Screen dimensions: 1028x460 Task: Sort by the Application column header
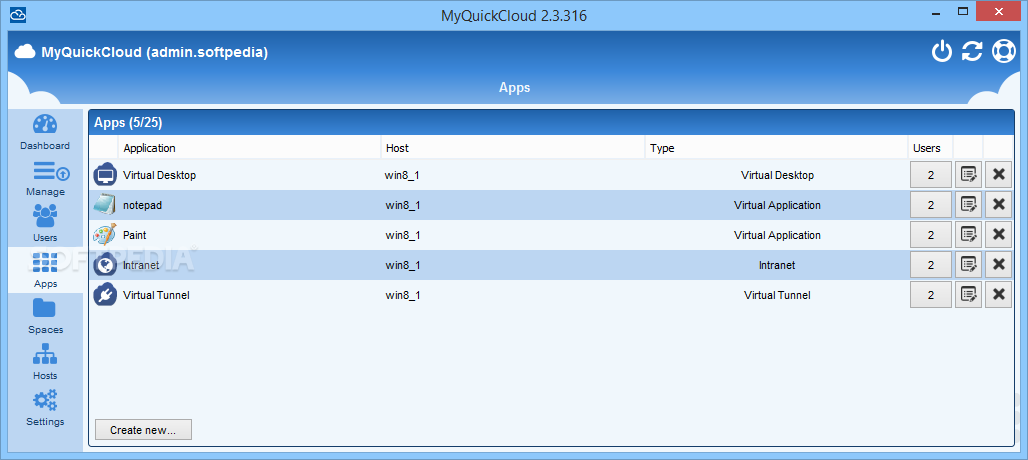249,148
